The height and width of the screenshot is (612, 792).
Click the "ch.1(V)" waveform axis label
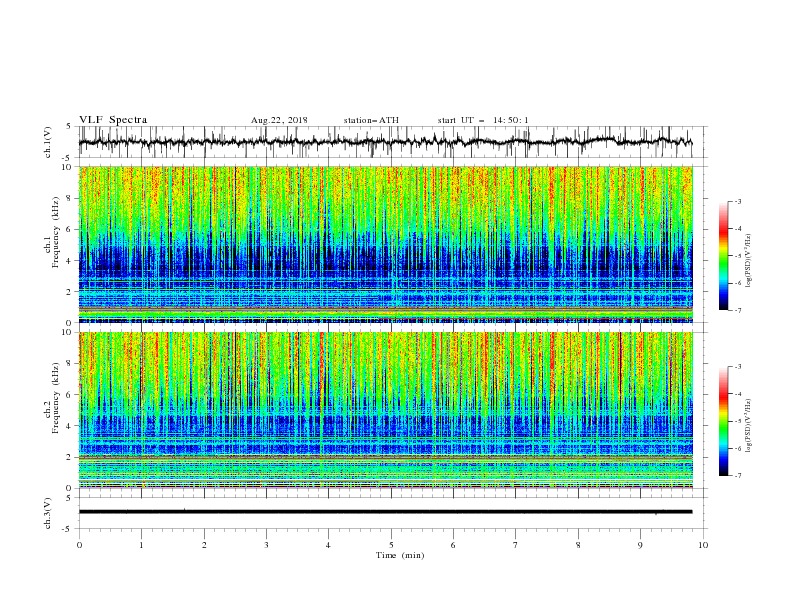coord(48,142)
